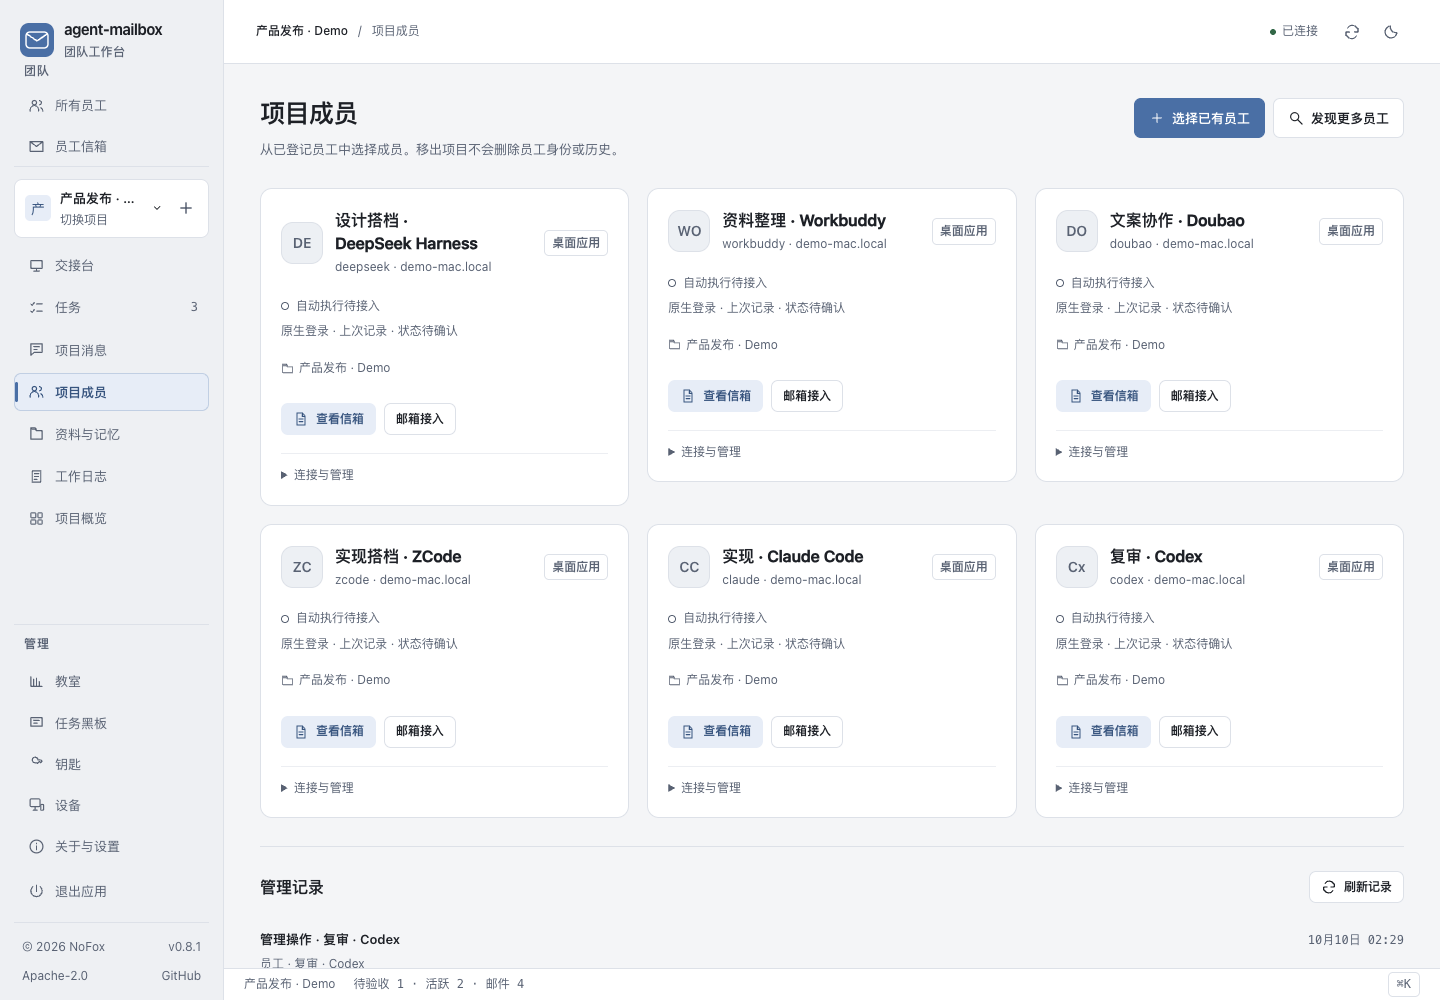1440x1000 pixels.
Task: Select 项目成员 sidebar item
Action: 111,392
